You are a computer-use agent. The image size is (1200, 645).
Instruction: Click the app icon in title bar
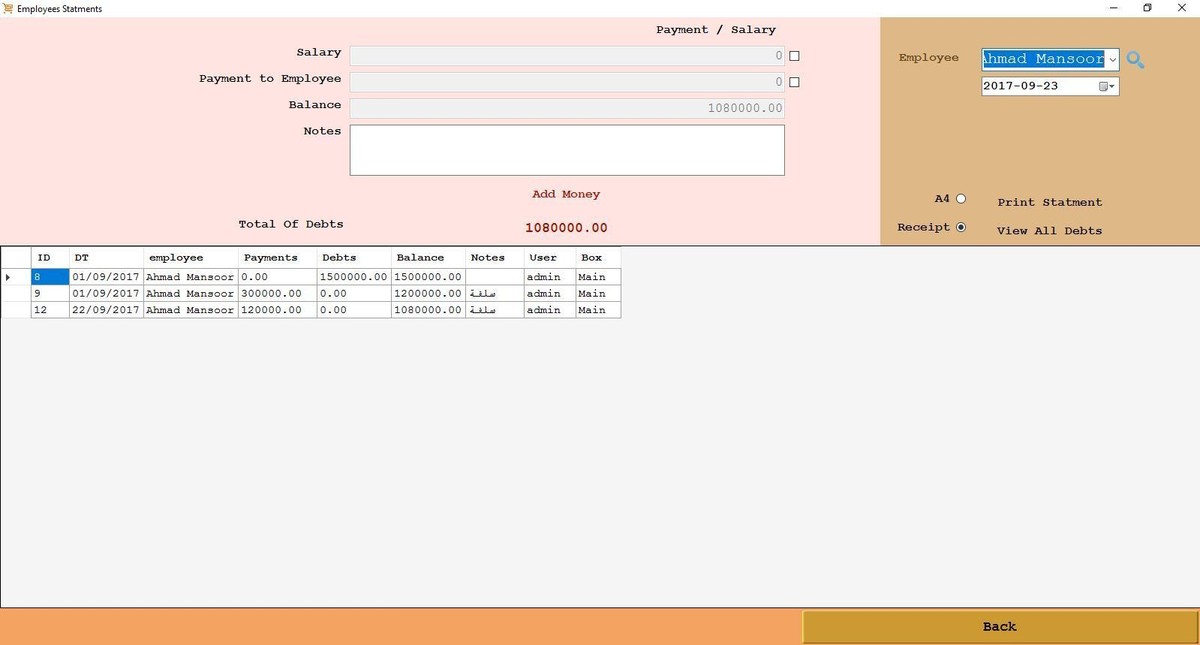point(8,8)
